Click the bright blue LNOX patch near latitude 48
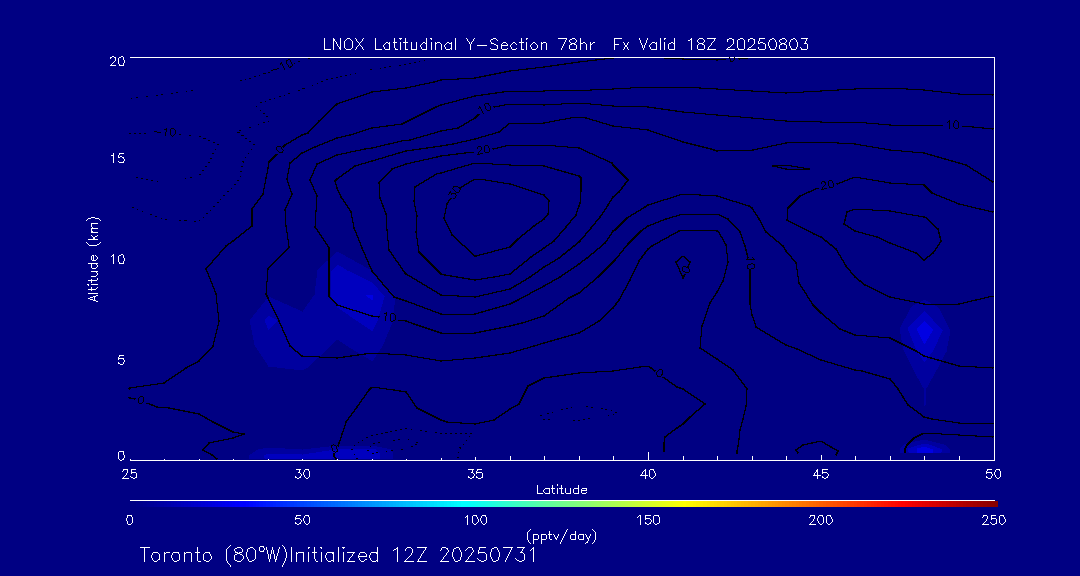The height and width of the screenshot is (576, 1080). coord(925,329)
